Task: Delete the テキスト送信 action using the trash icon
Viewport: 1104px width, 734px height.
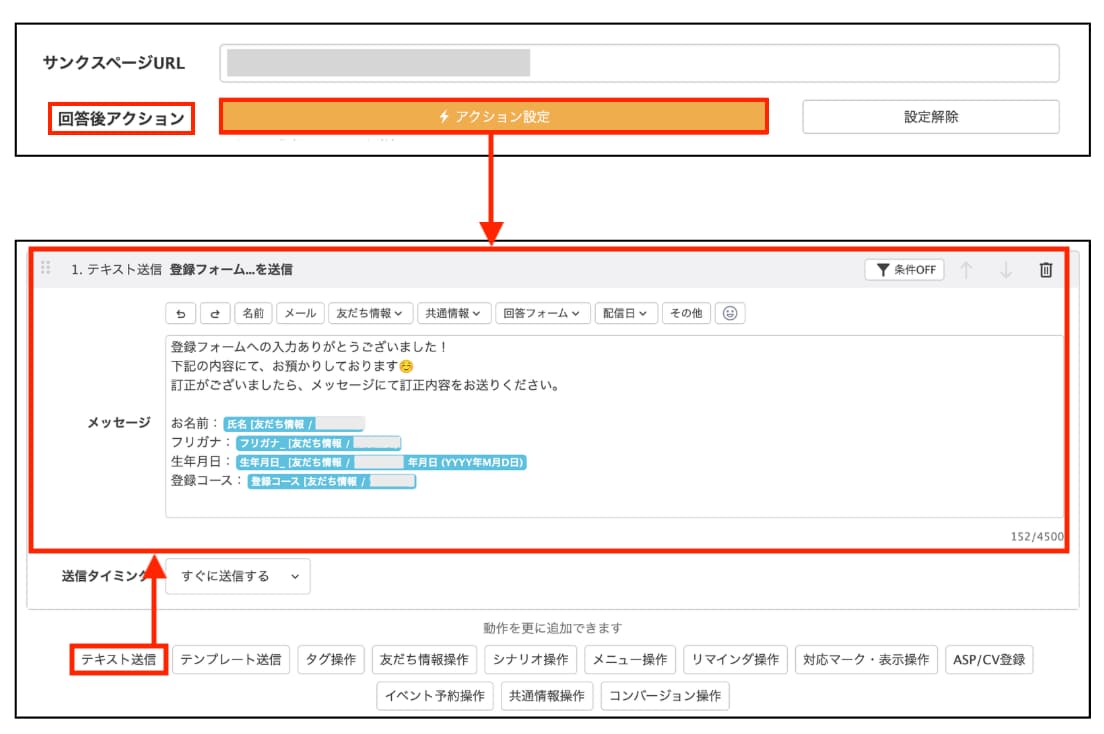Action: tap(1045, 268)
